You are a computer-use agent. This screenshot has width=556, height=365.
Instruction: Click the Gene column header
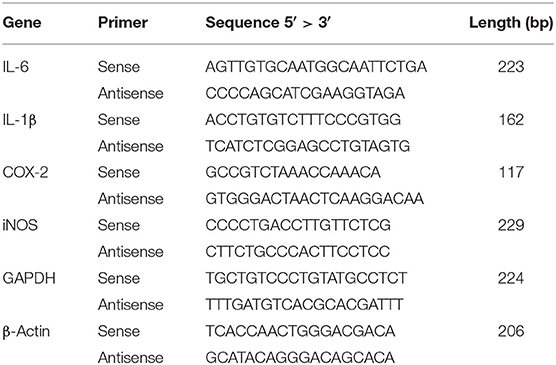(x=22, y=23)
